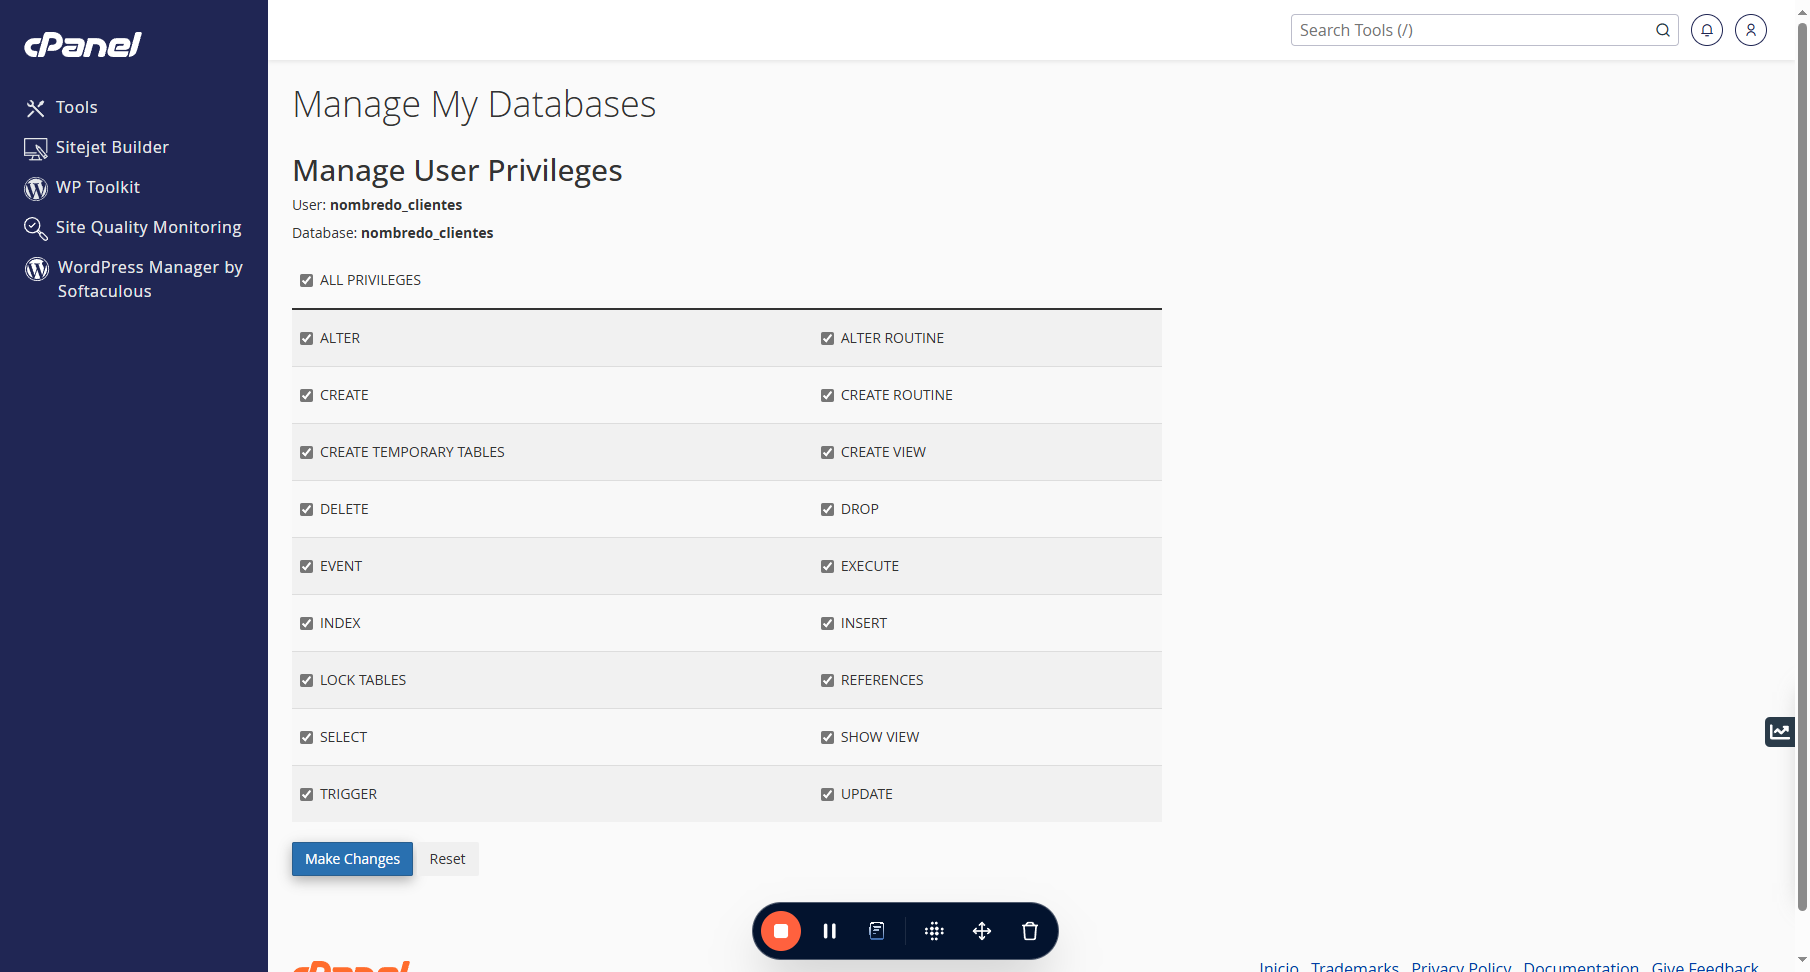Toggle the DROP privilege checkbox
Image resolution: width=1810 pixels, height=972 pixels.
[827, 509]
